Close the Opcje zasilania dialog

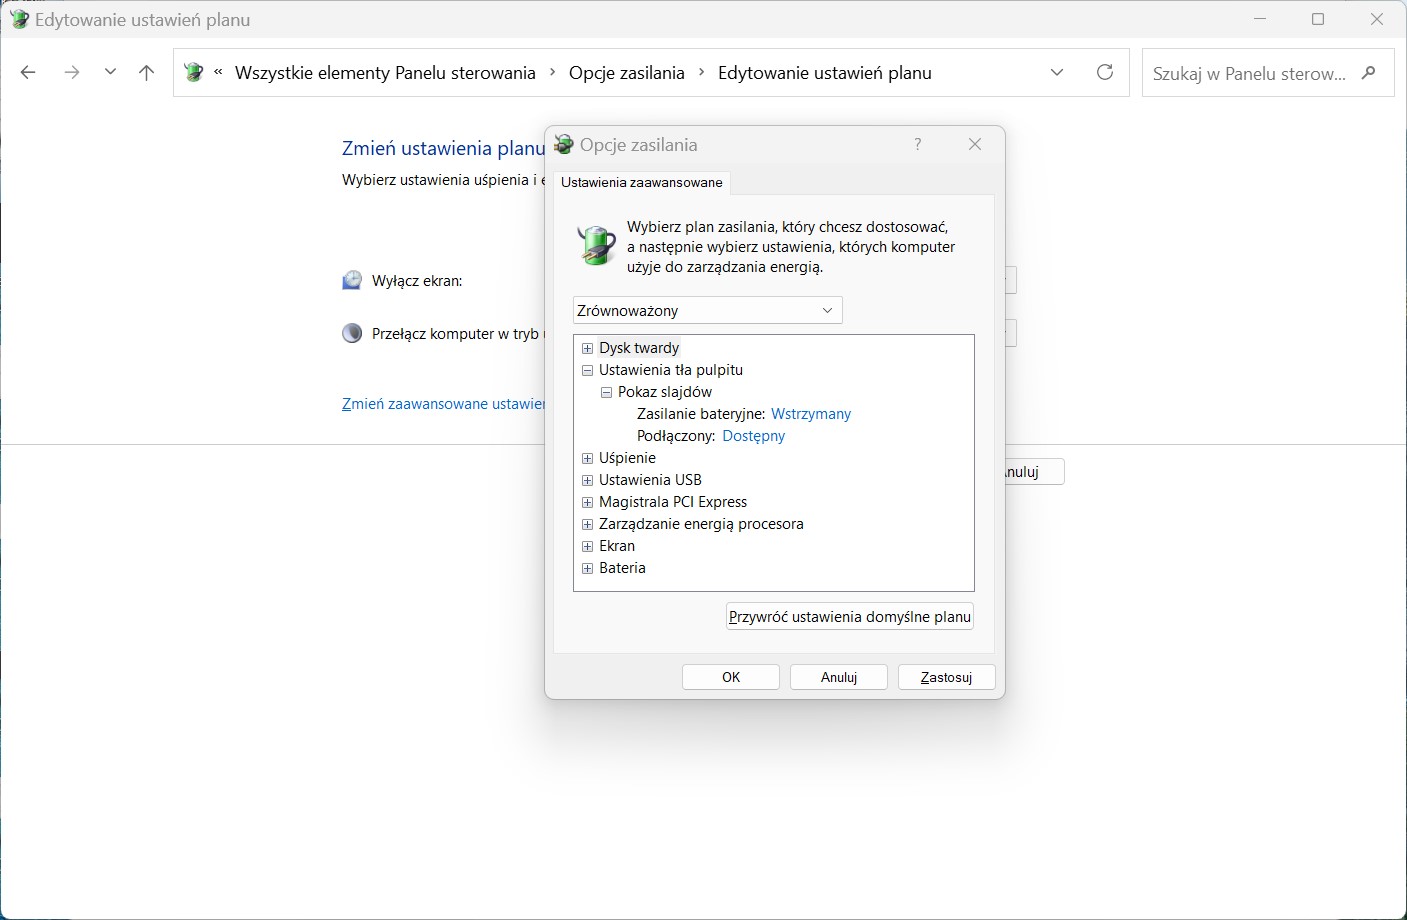pyautogui.click(x=975, y=144)
